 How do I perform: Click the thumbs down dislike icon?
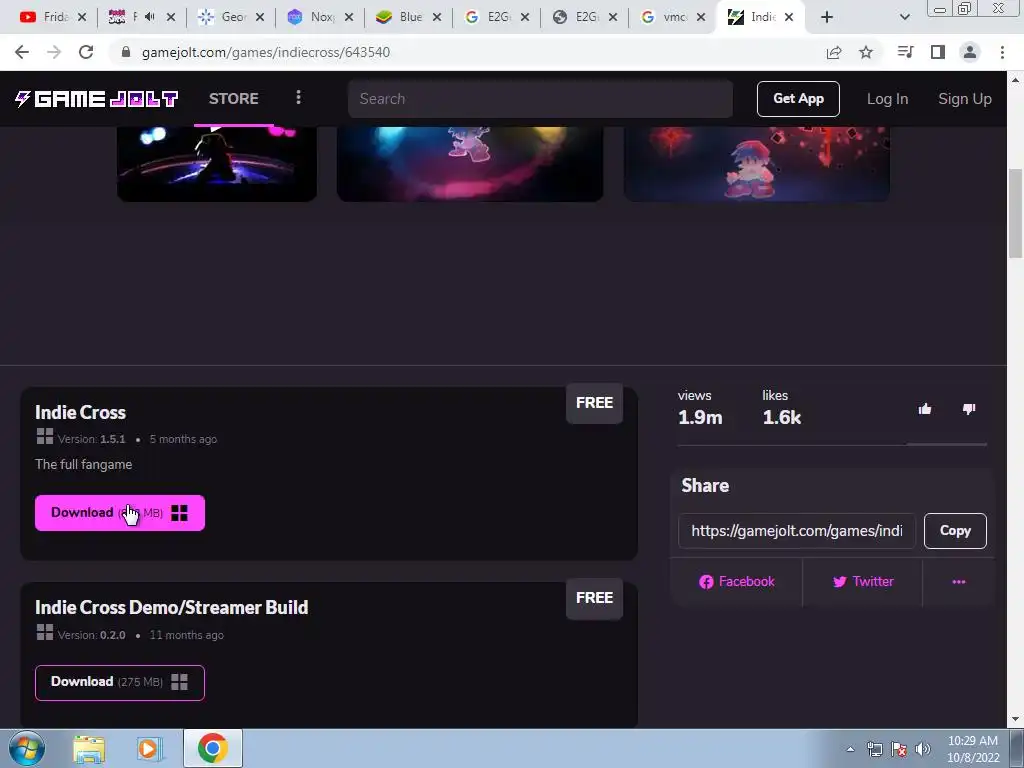(969, 409)
